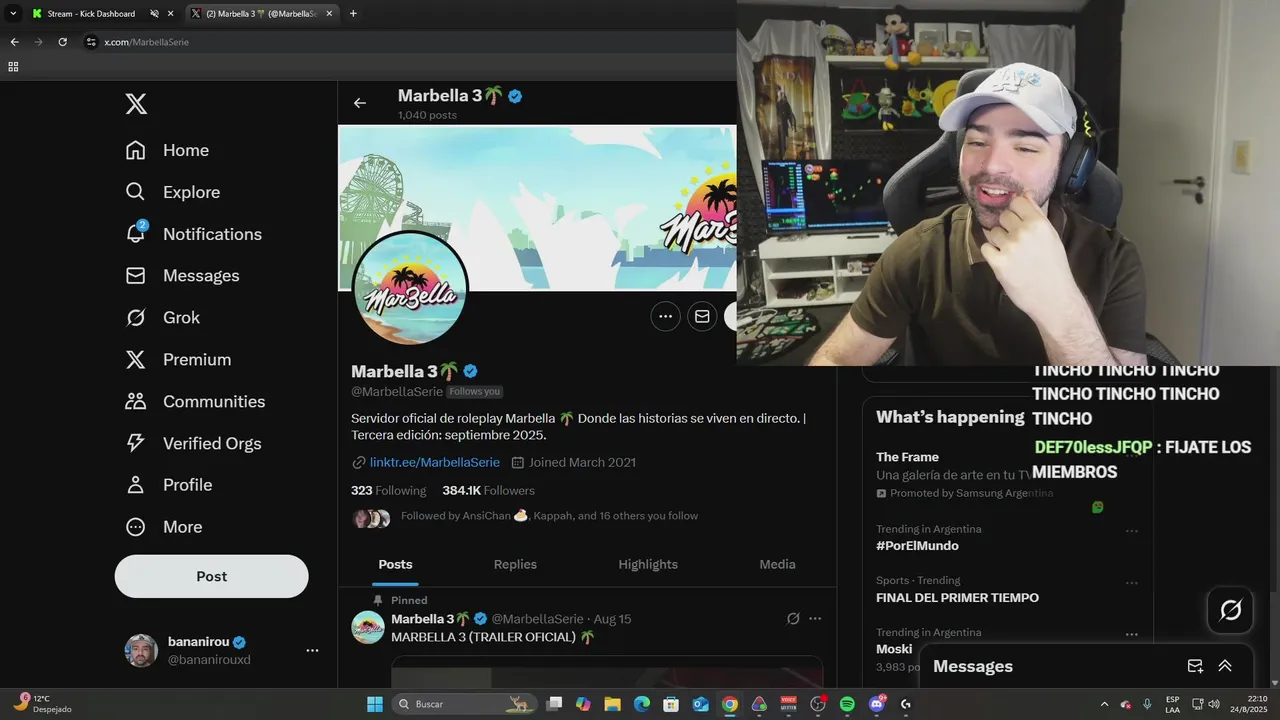Open the Home section

coord(167,150)
